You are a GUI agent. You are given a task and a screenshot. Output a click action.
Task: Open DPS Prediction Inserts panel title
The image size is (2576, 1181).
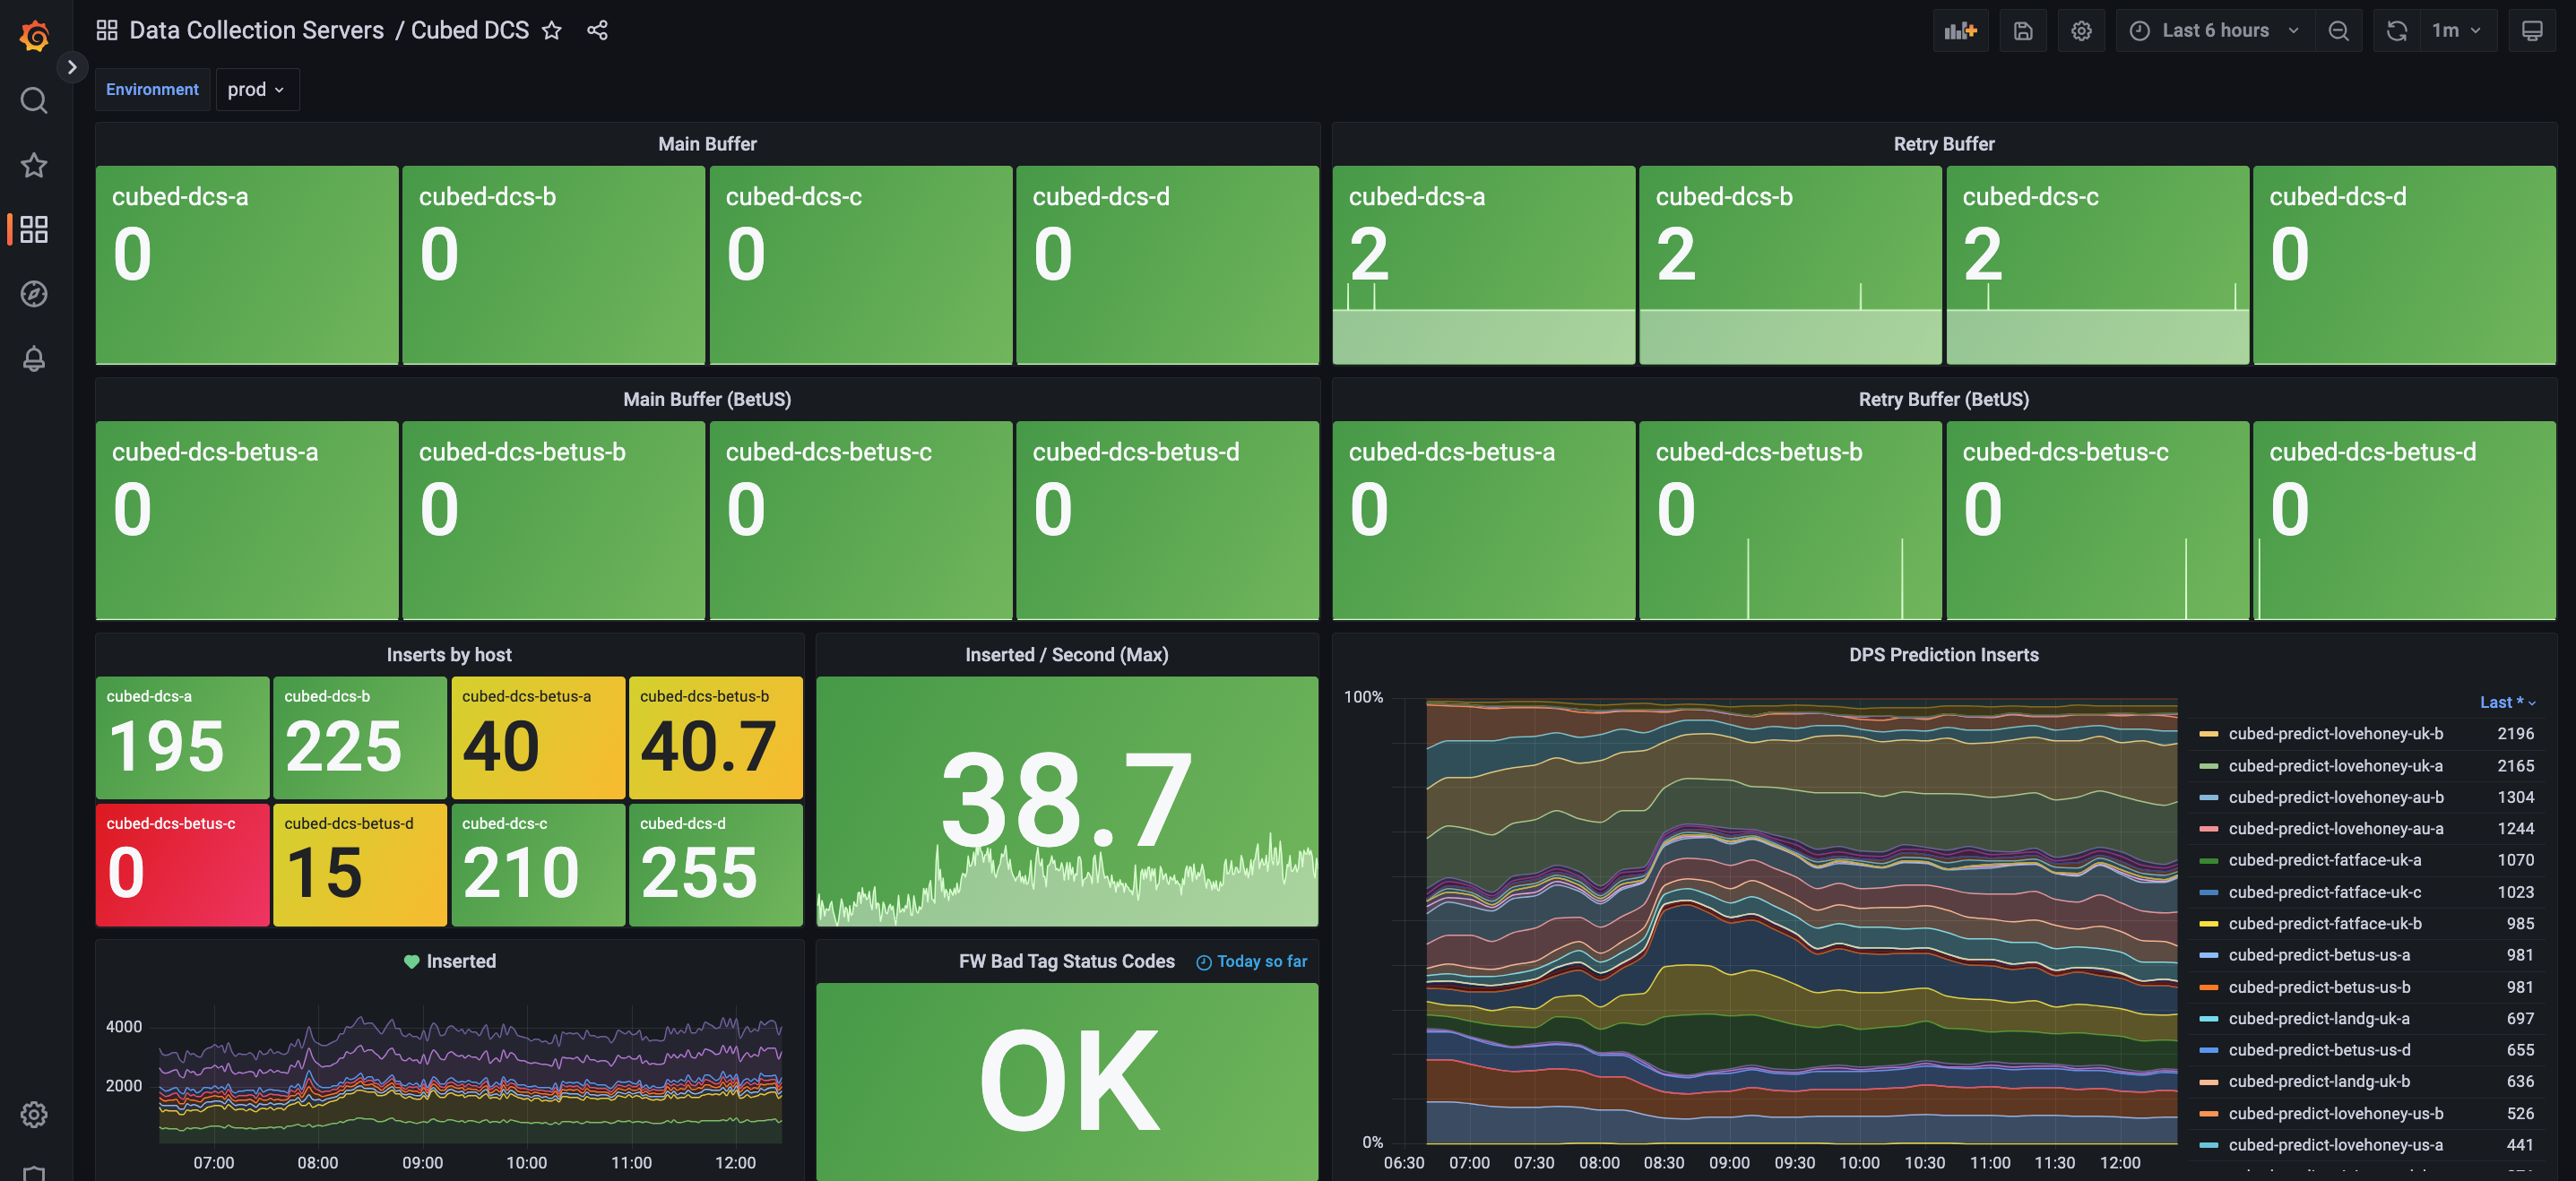coord(1943,654)
